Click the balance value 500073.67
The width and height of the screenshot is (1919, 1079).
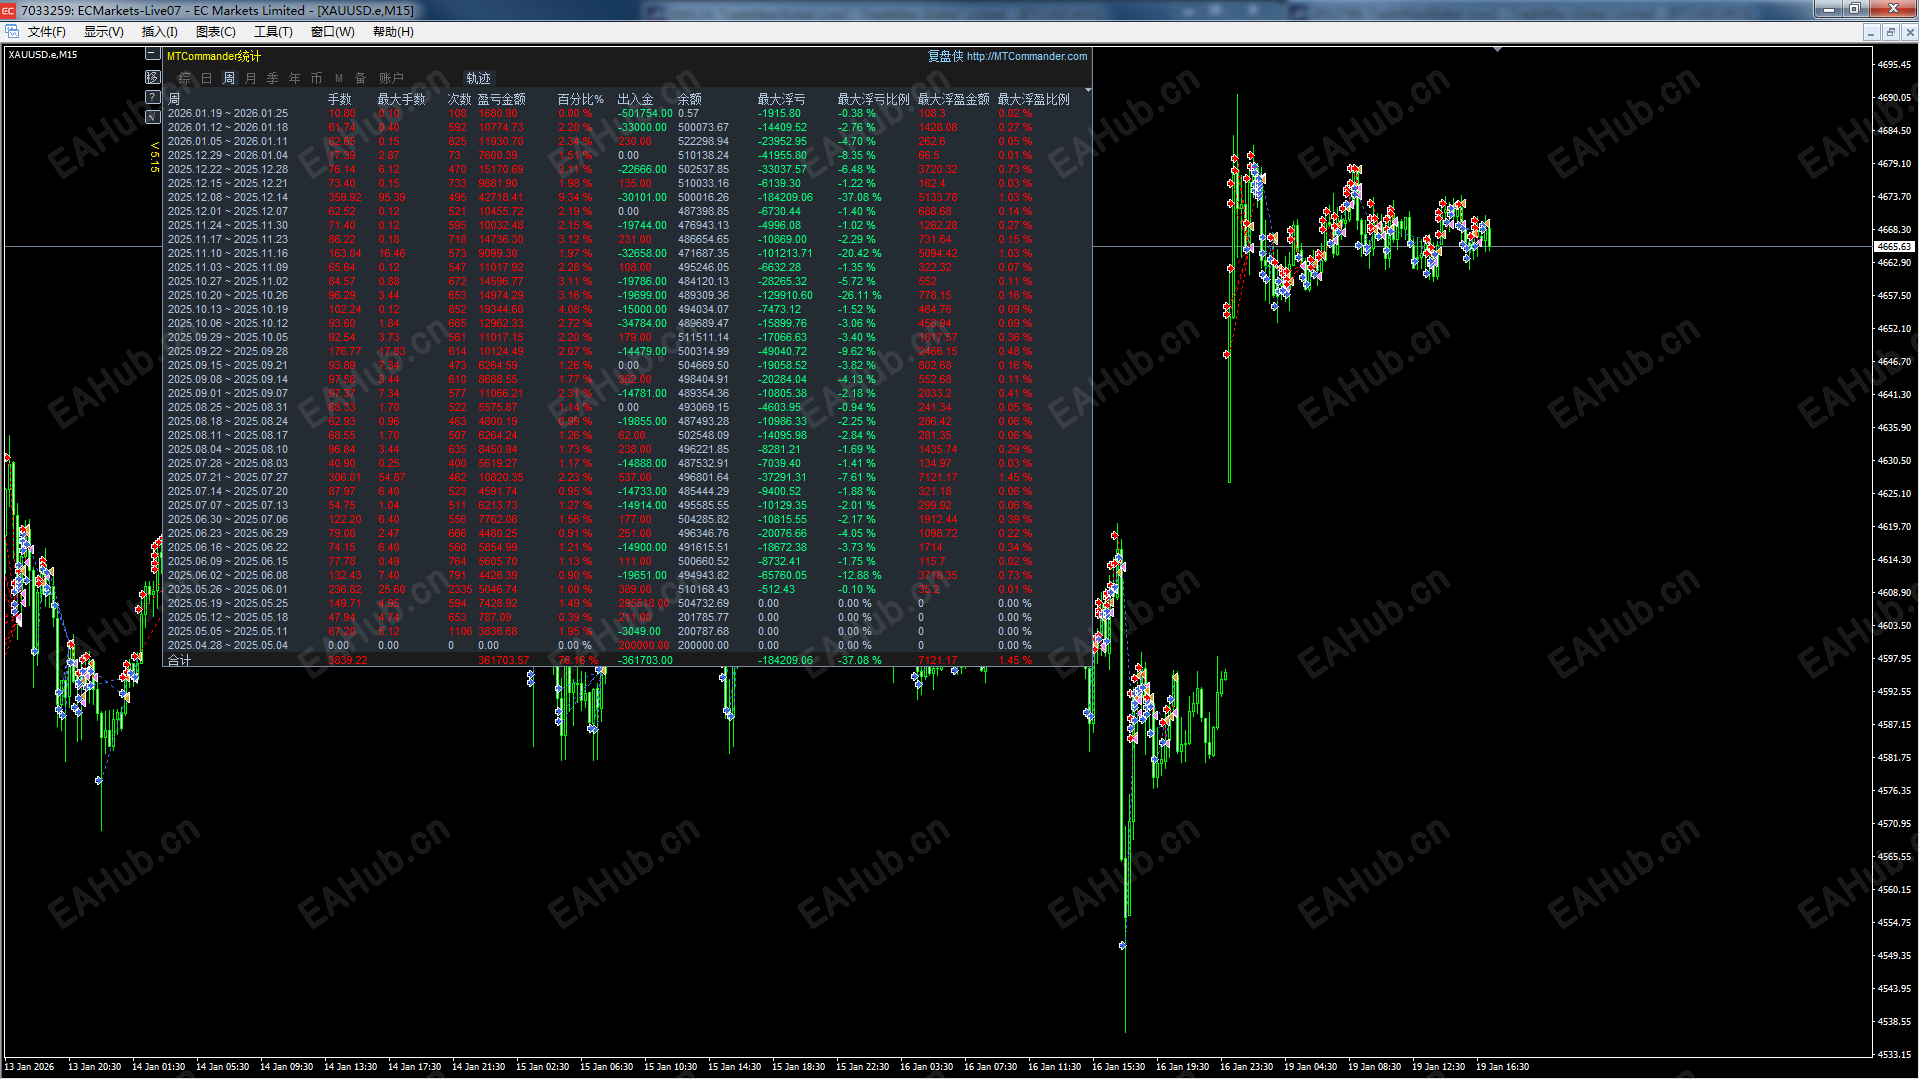pos(704,127)
